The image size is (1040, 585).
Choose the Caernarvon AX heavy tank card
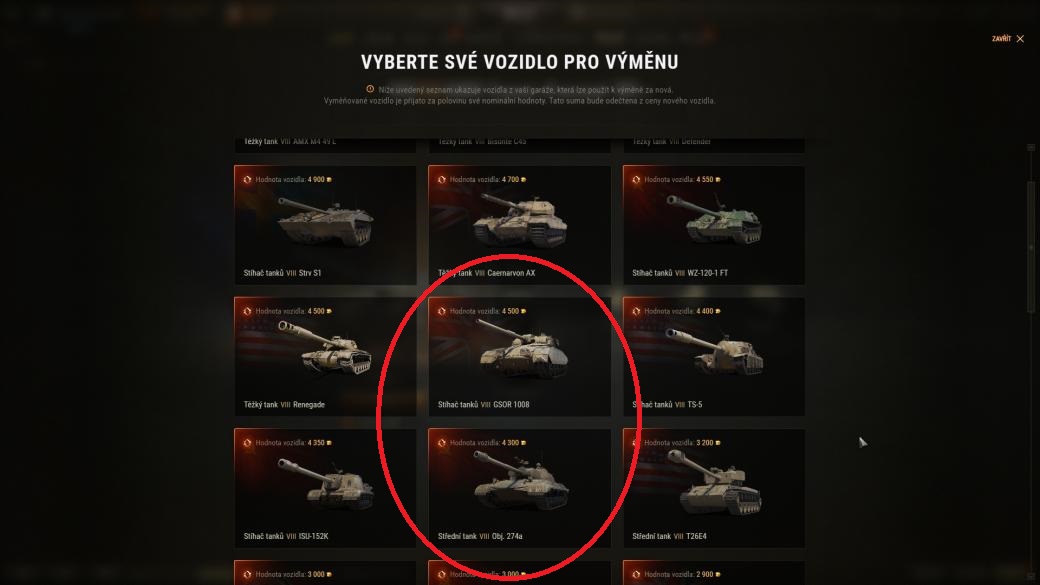pyautogui.click(x=519, y=225)
